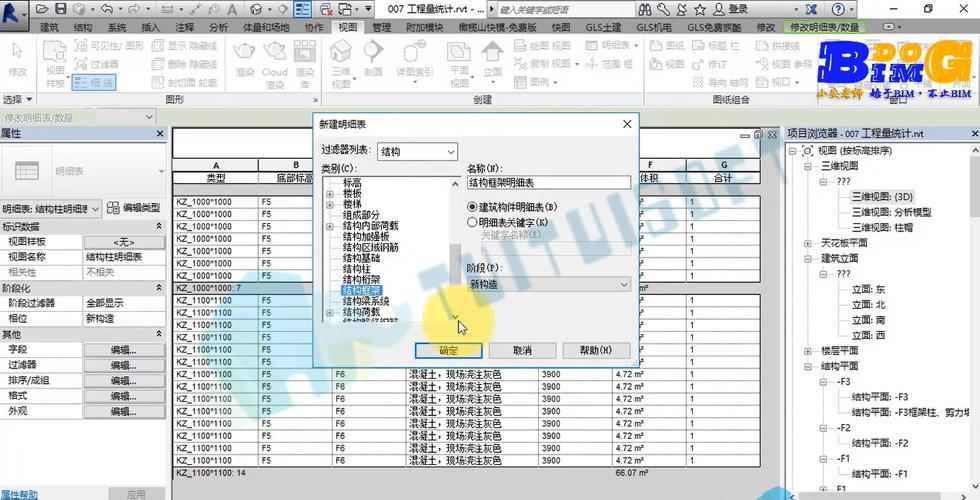Confirm dialog with 确定 button
Viewport: 980px width, 500px height.
click(449, 351)
